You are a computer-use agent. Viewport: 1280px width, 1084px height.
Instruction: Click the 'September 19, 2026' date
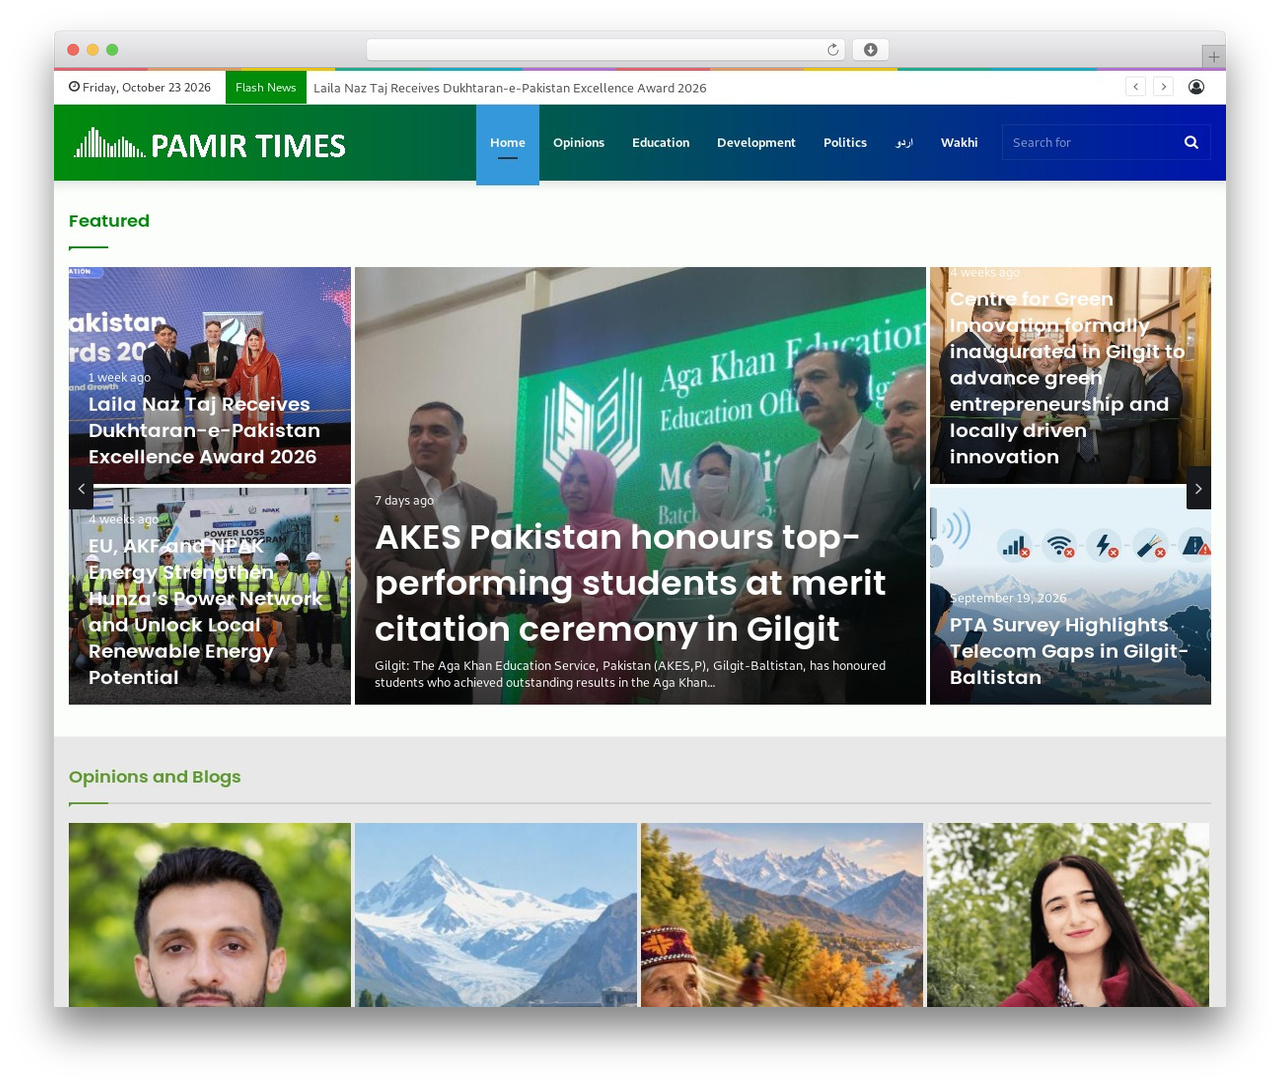coord(1008,598)
